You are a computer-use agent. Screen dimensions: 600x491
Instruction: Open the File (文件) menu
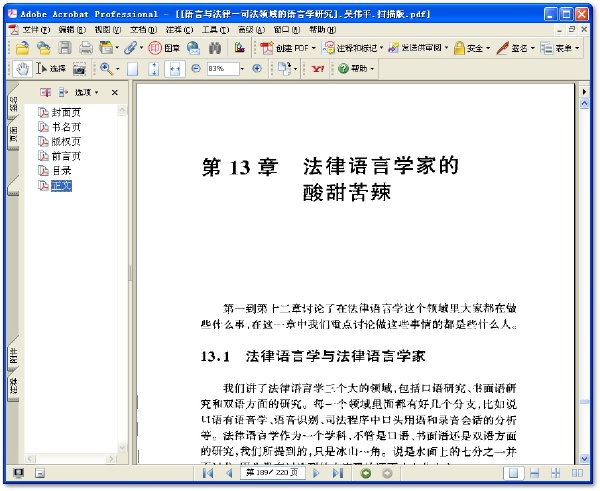[x=36, y=29]
